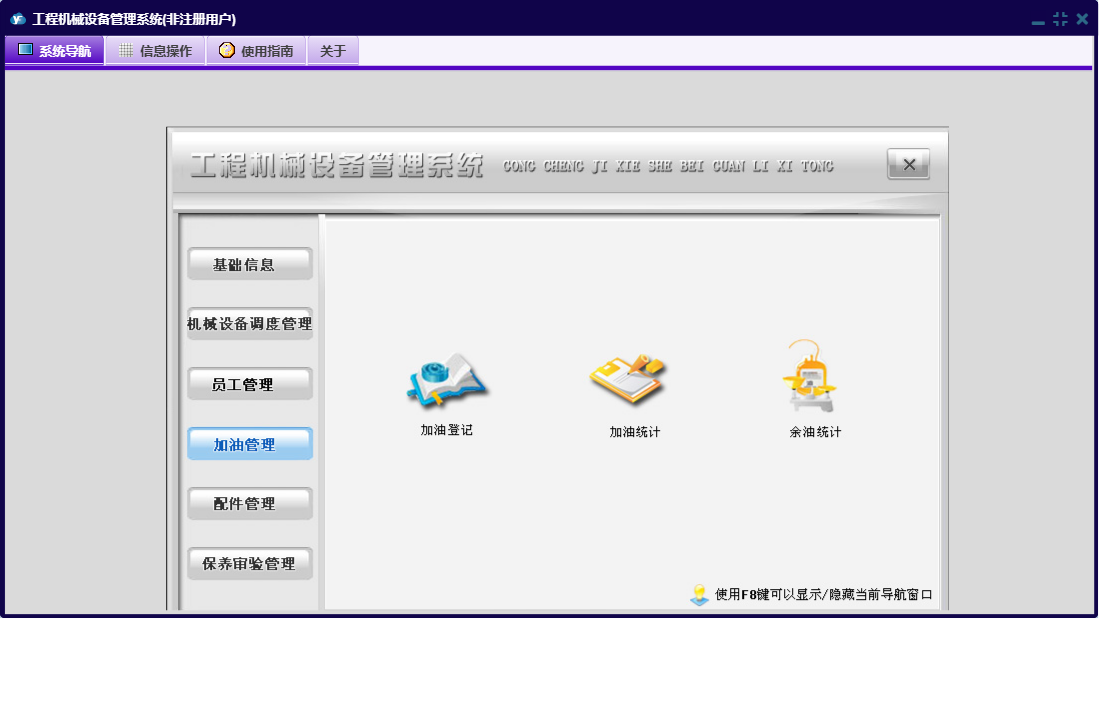Open the 余油统计 icon
This screenshot has height=723, width=1099.
click(811, 377)
